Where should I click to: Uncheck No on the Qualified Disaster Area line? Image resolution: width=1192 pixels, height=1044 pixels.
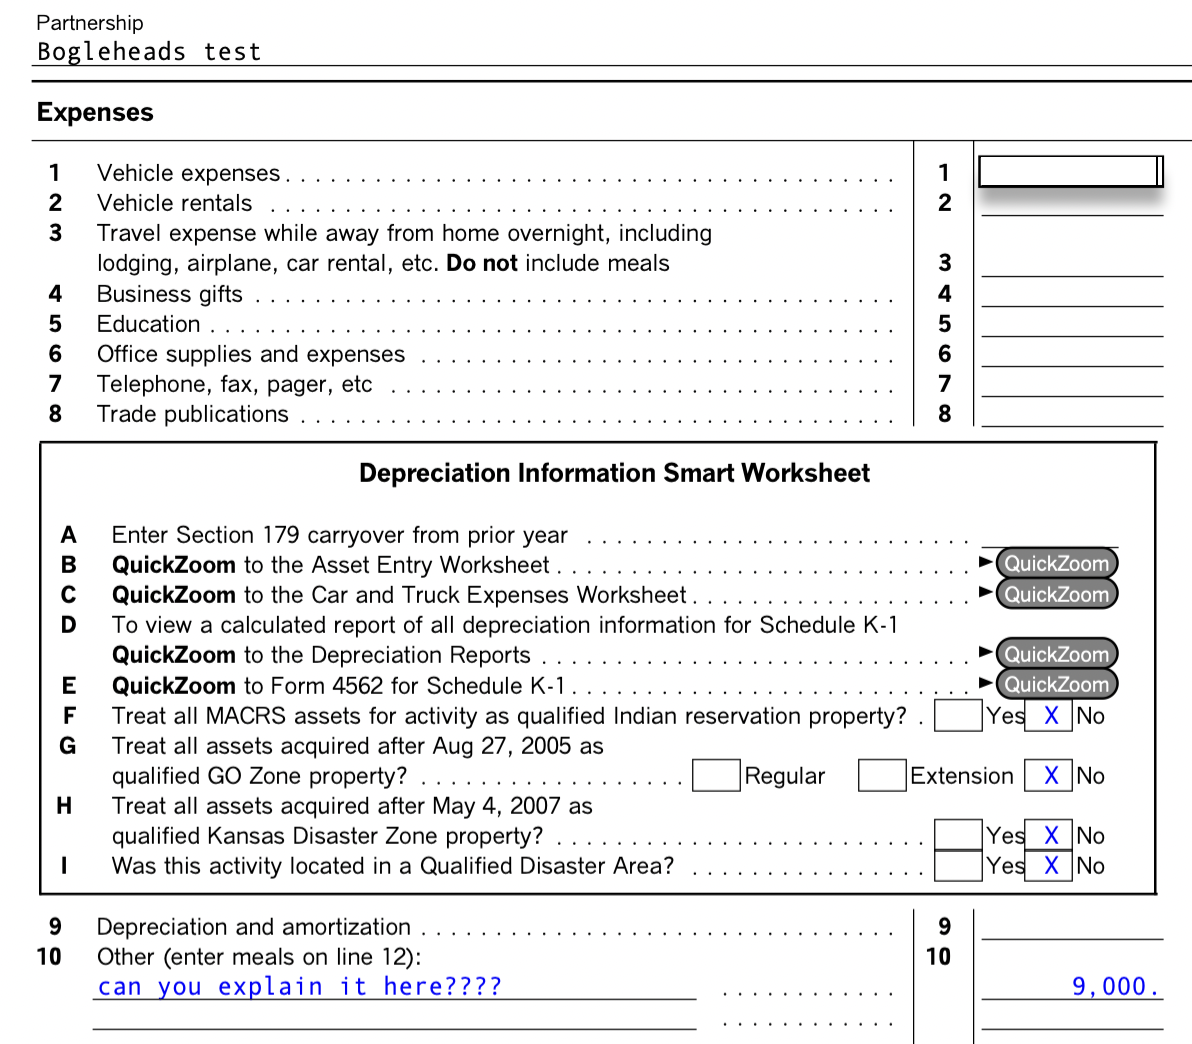(x=1048, y=864)
